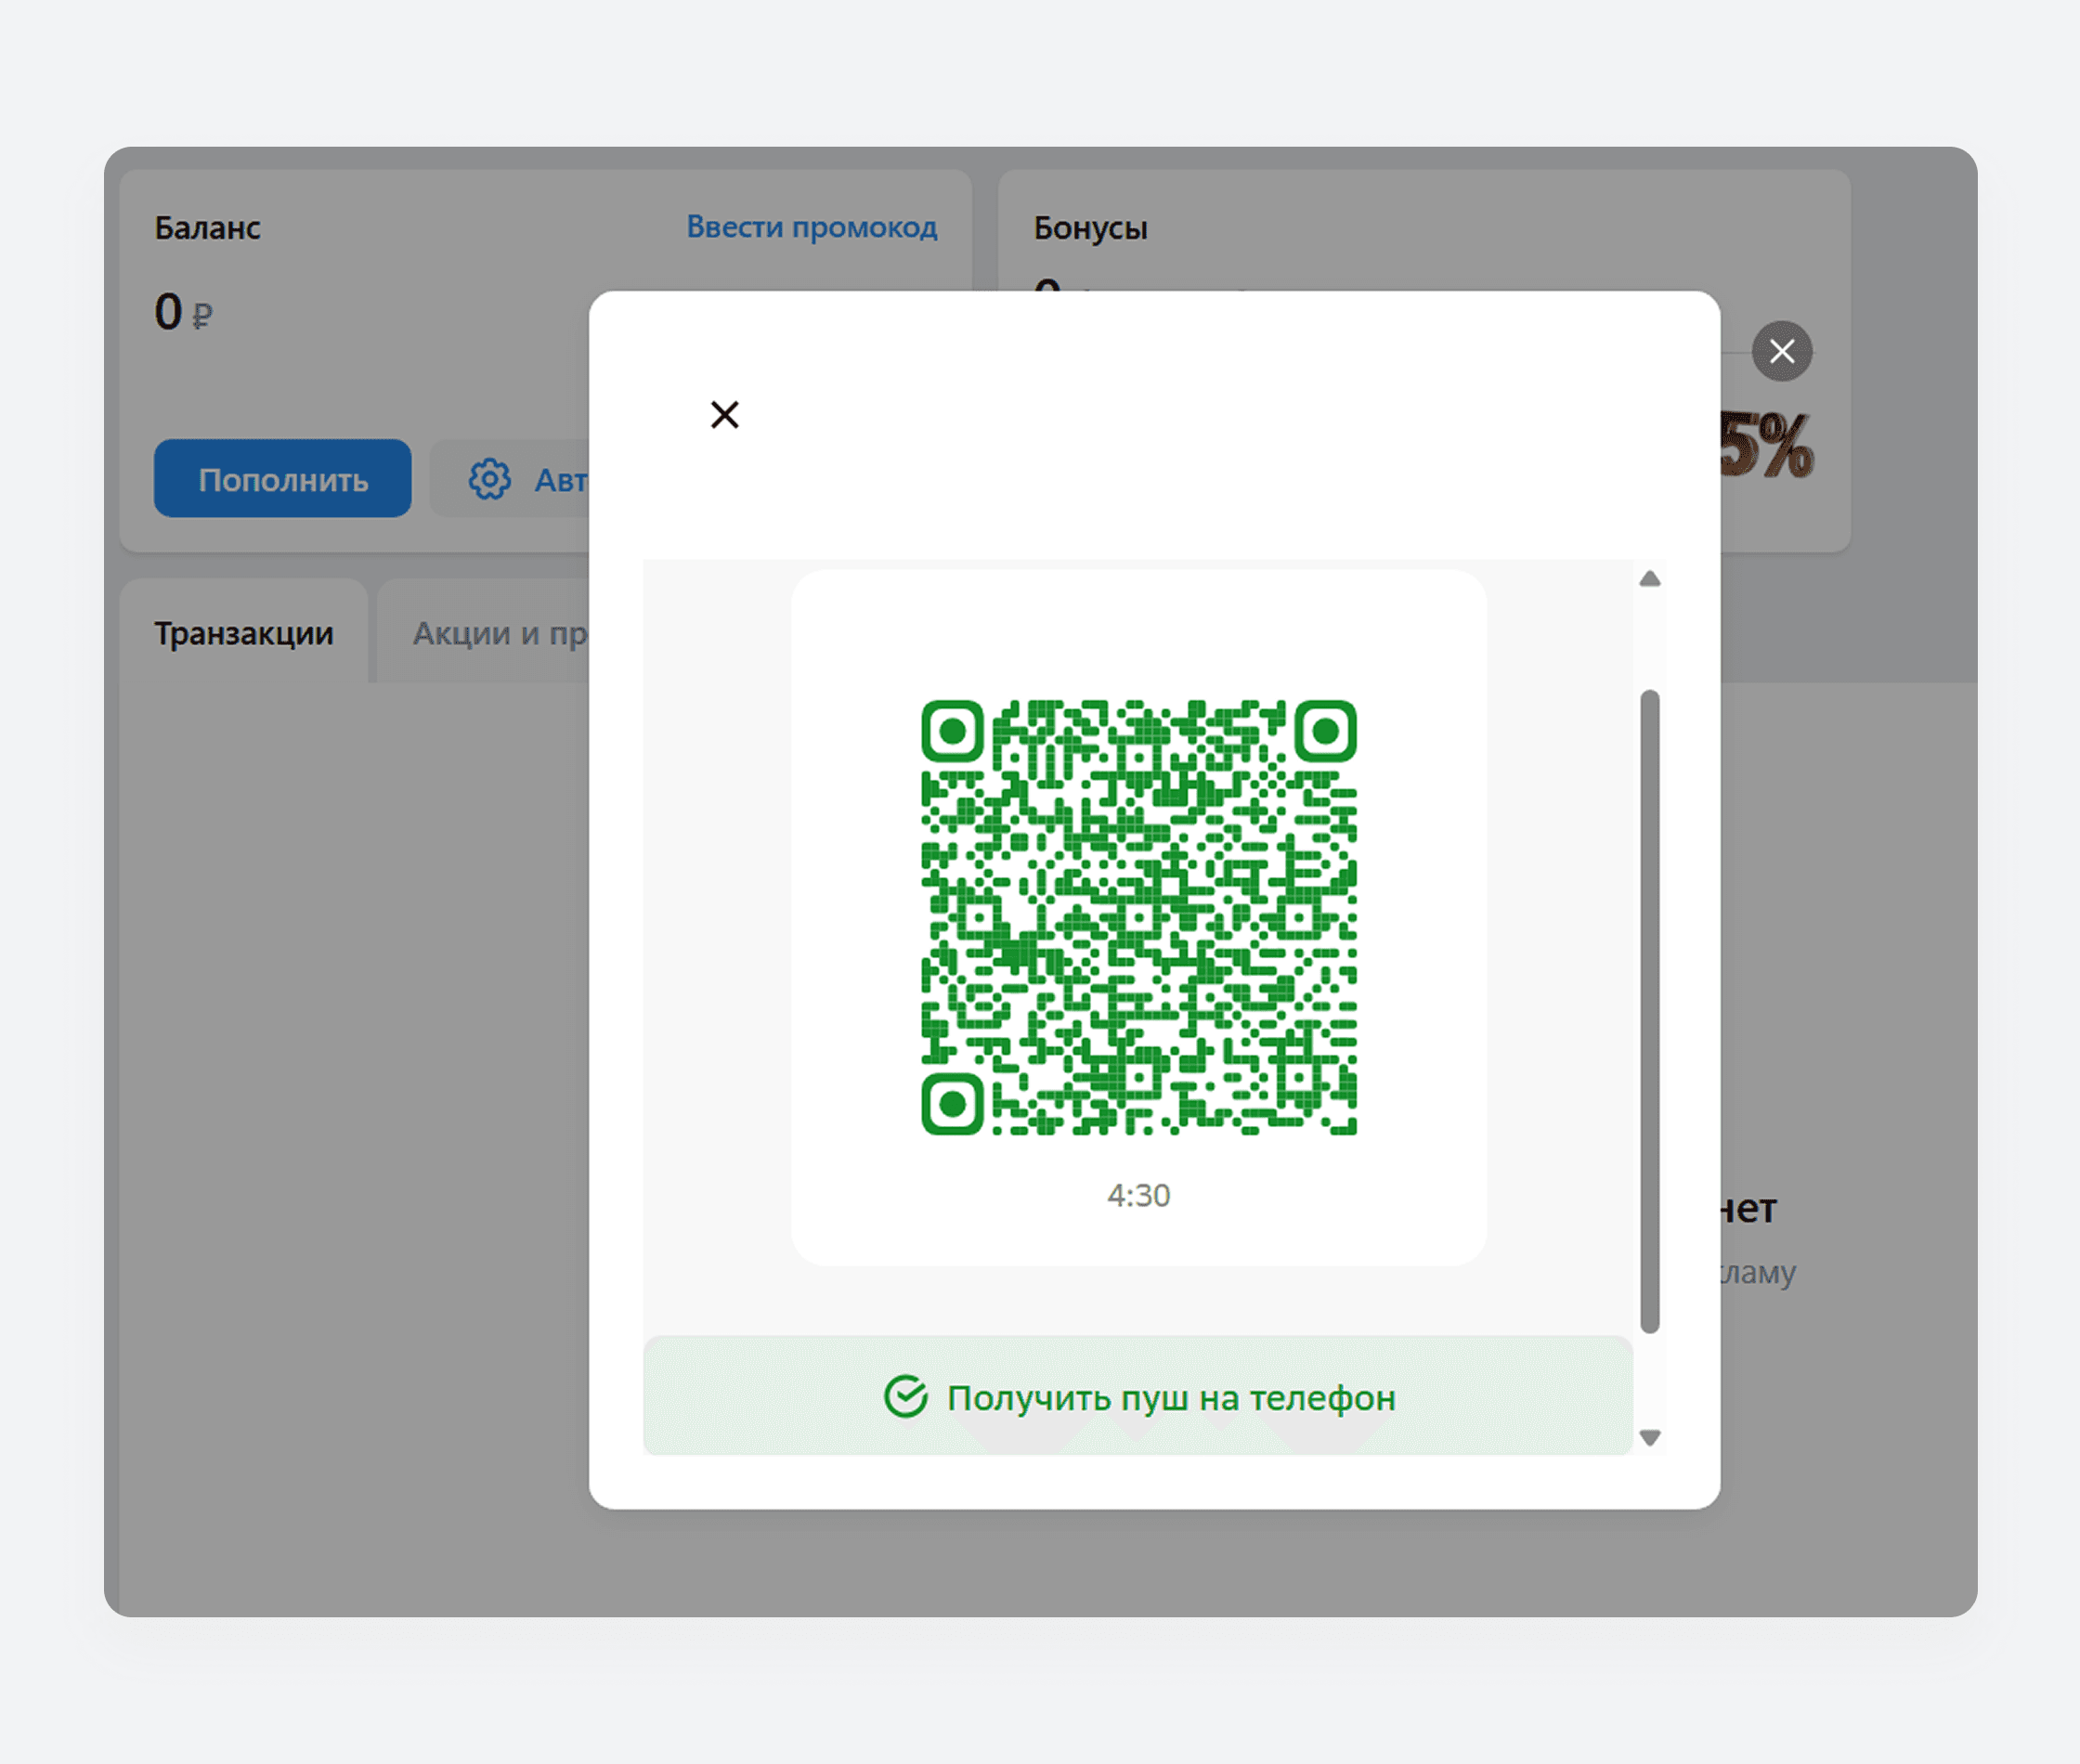Click the 0 ₽ balance amount

[x=184, y=312]
